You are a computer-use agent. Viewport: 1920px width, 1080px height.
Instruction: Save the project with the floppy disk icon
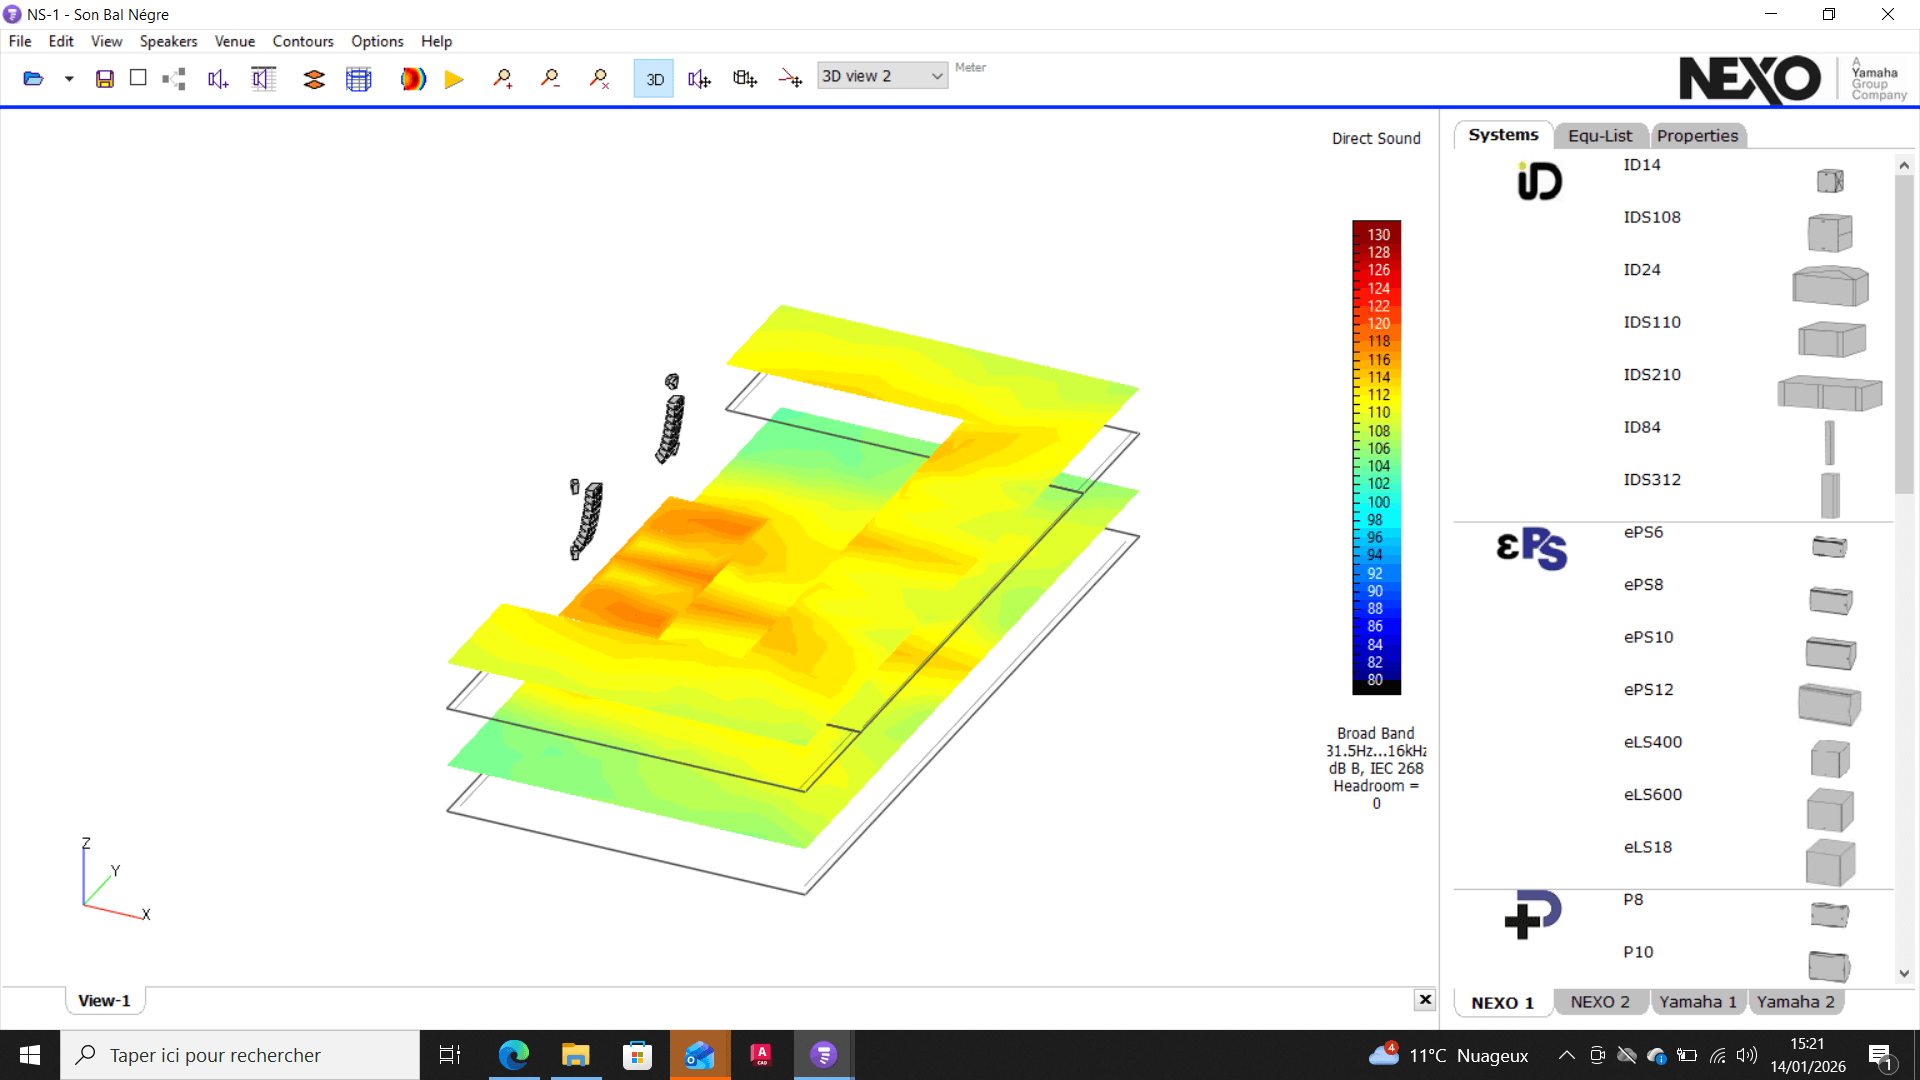(104, 78)
